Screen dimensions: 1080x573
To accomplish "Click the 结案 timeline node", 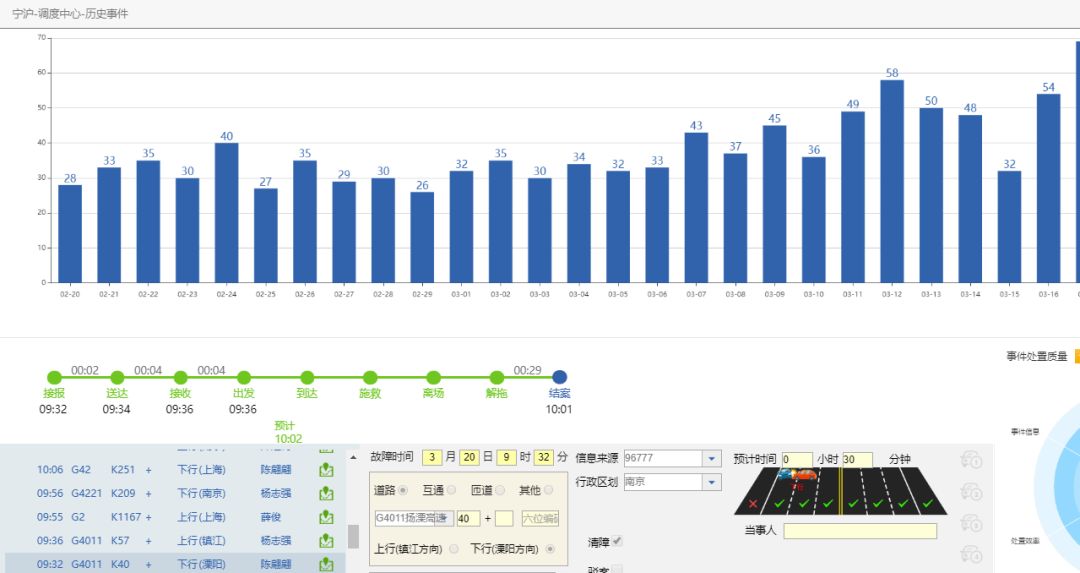I will tap(560, 377).
